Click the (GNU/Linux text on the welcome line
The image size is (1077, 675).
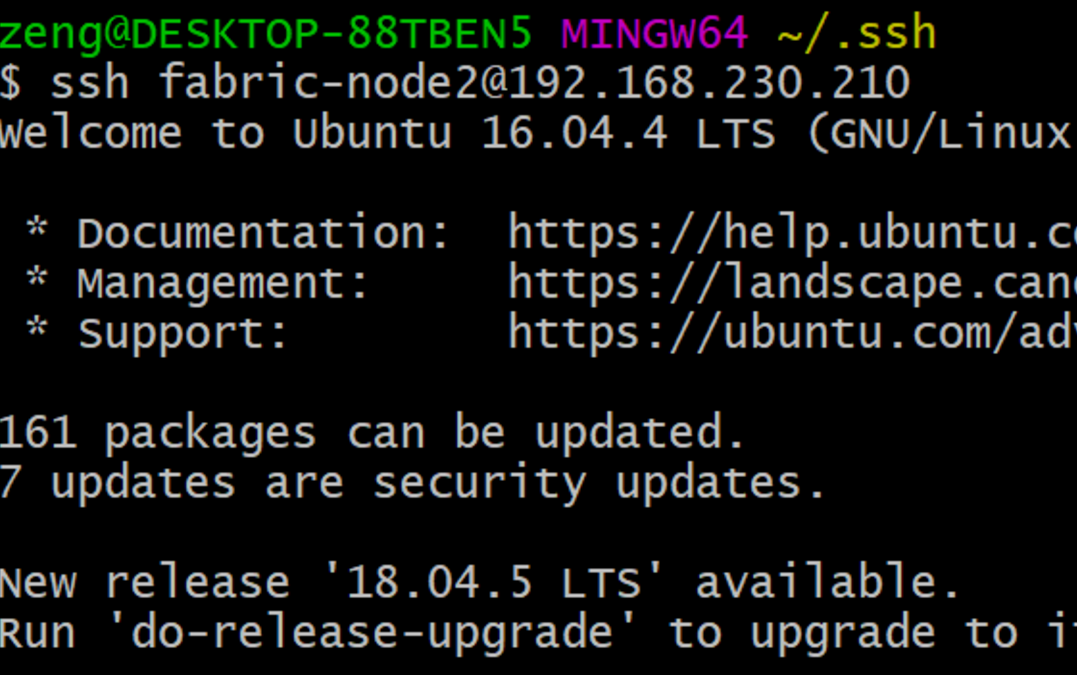(x=940, y=133)
